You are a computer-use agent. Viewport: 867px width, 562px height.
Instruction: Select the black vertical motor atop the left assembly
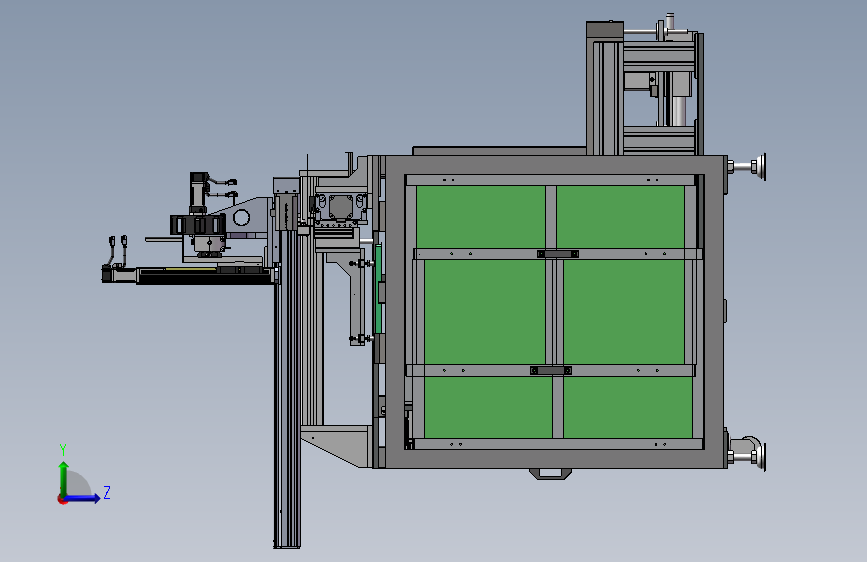point(199,191)
